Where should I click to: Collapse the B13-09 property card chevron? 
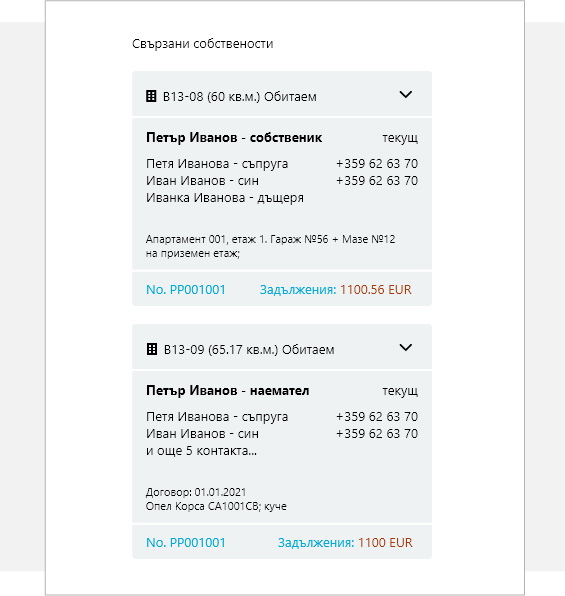click(406, 347)
